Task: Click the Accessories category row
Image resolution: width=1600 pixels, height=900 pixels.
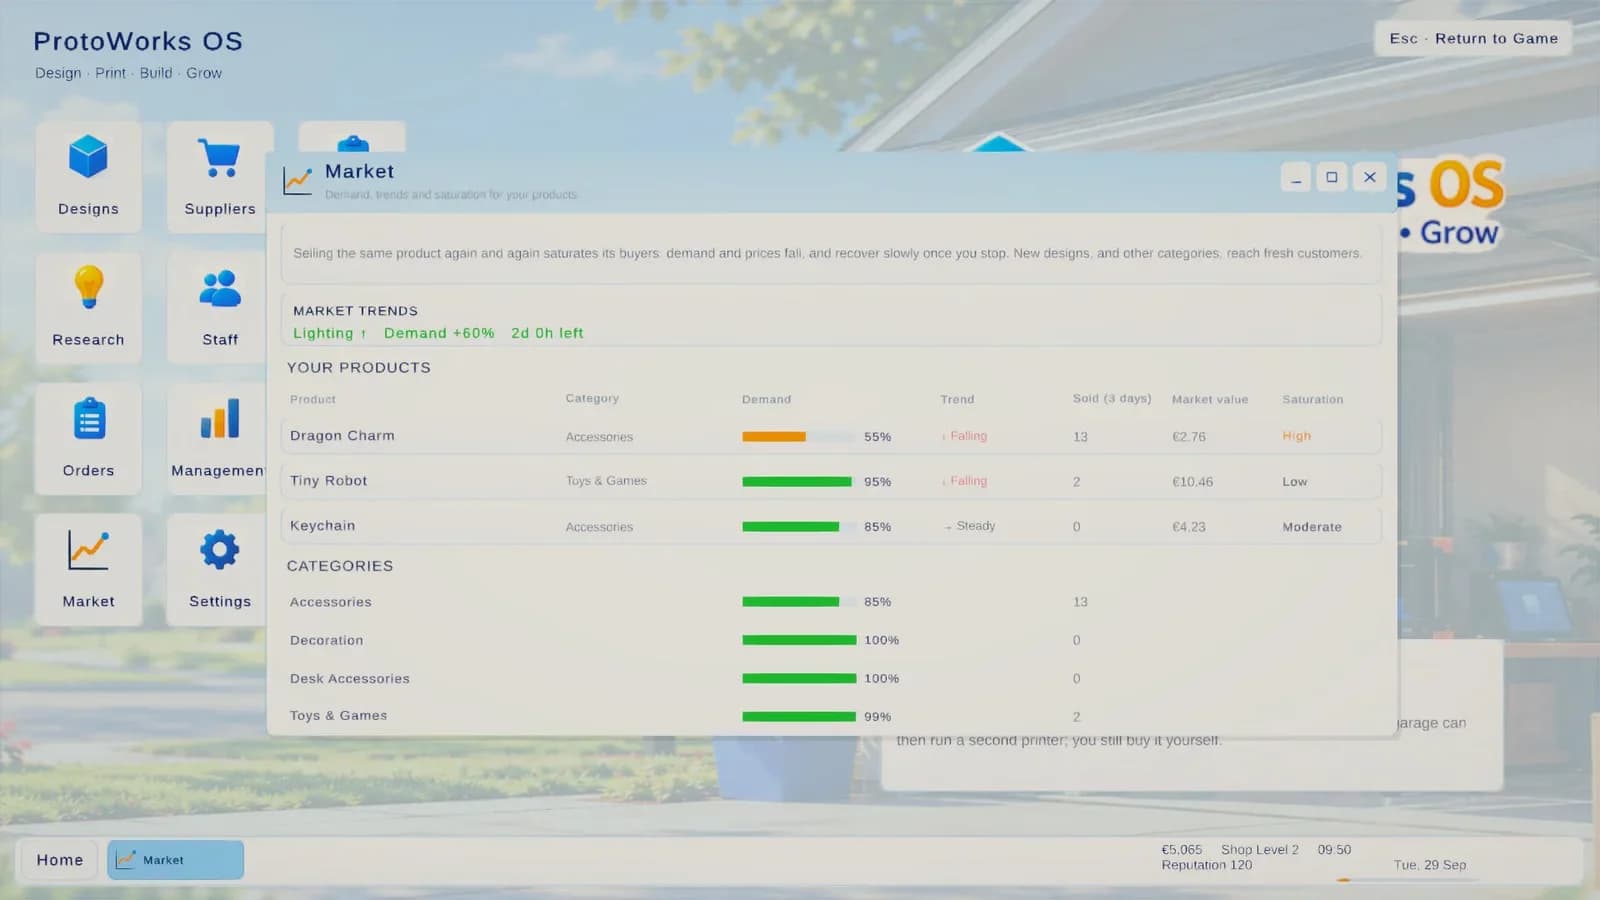Action: coord(831,602)
